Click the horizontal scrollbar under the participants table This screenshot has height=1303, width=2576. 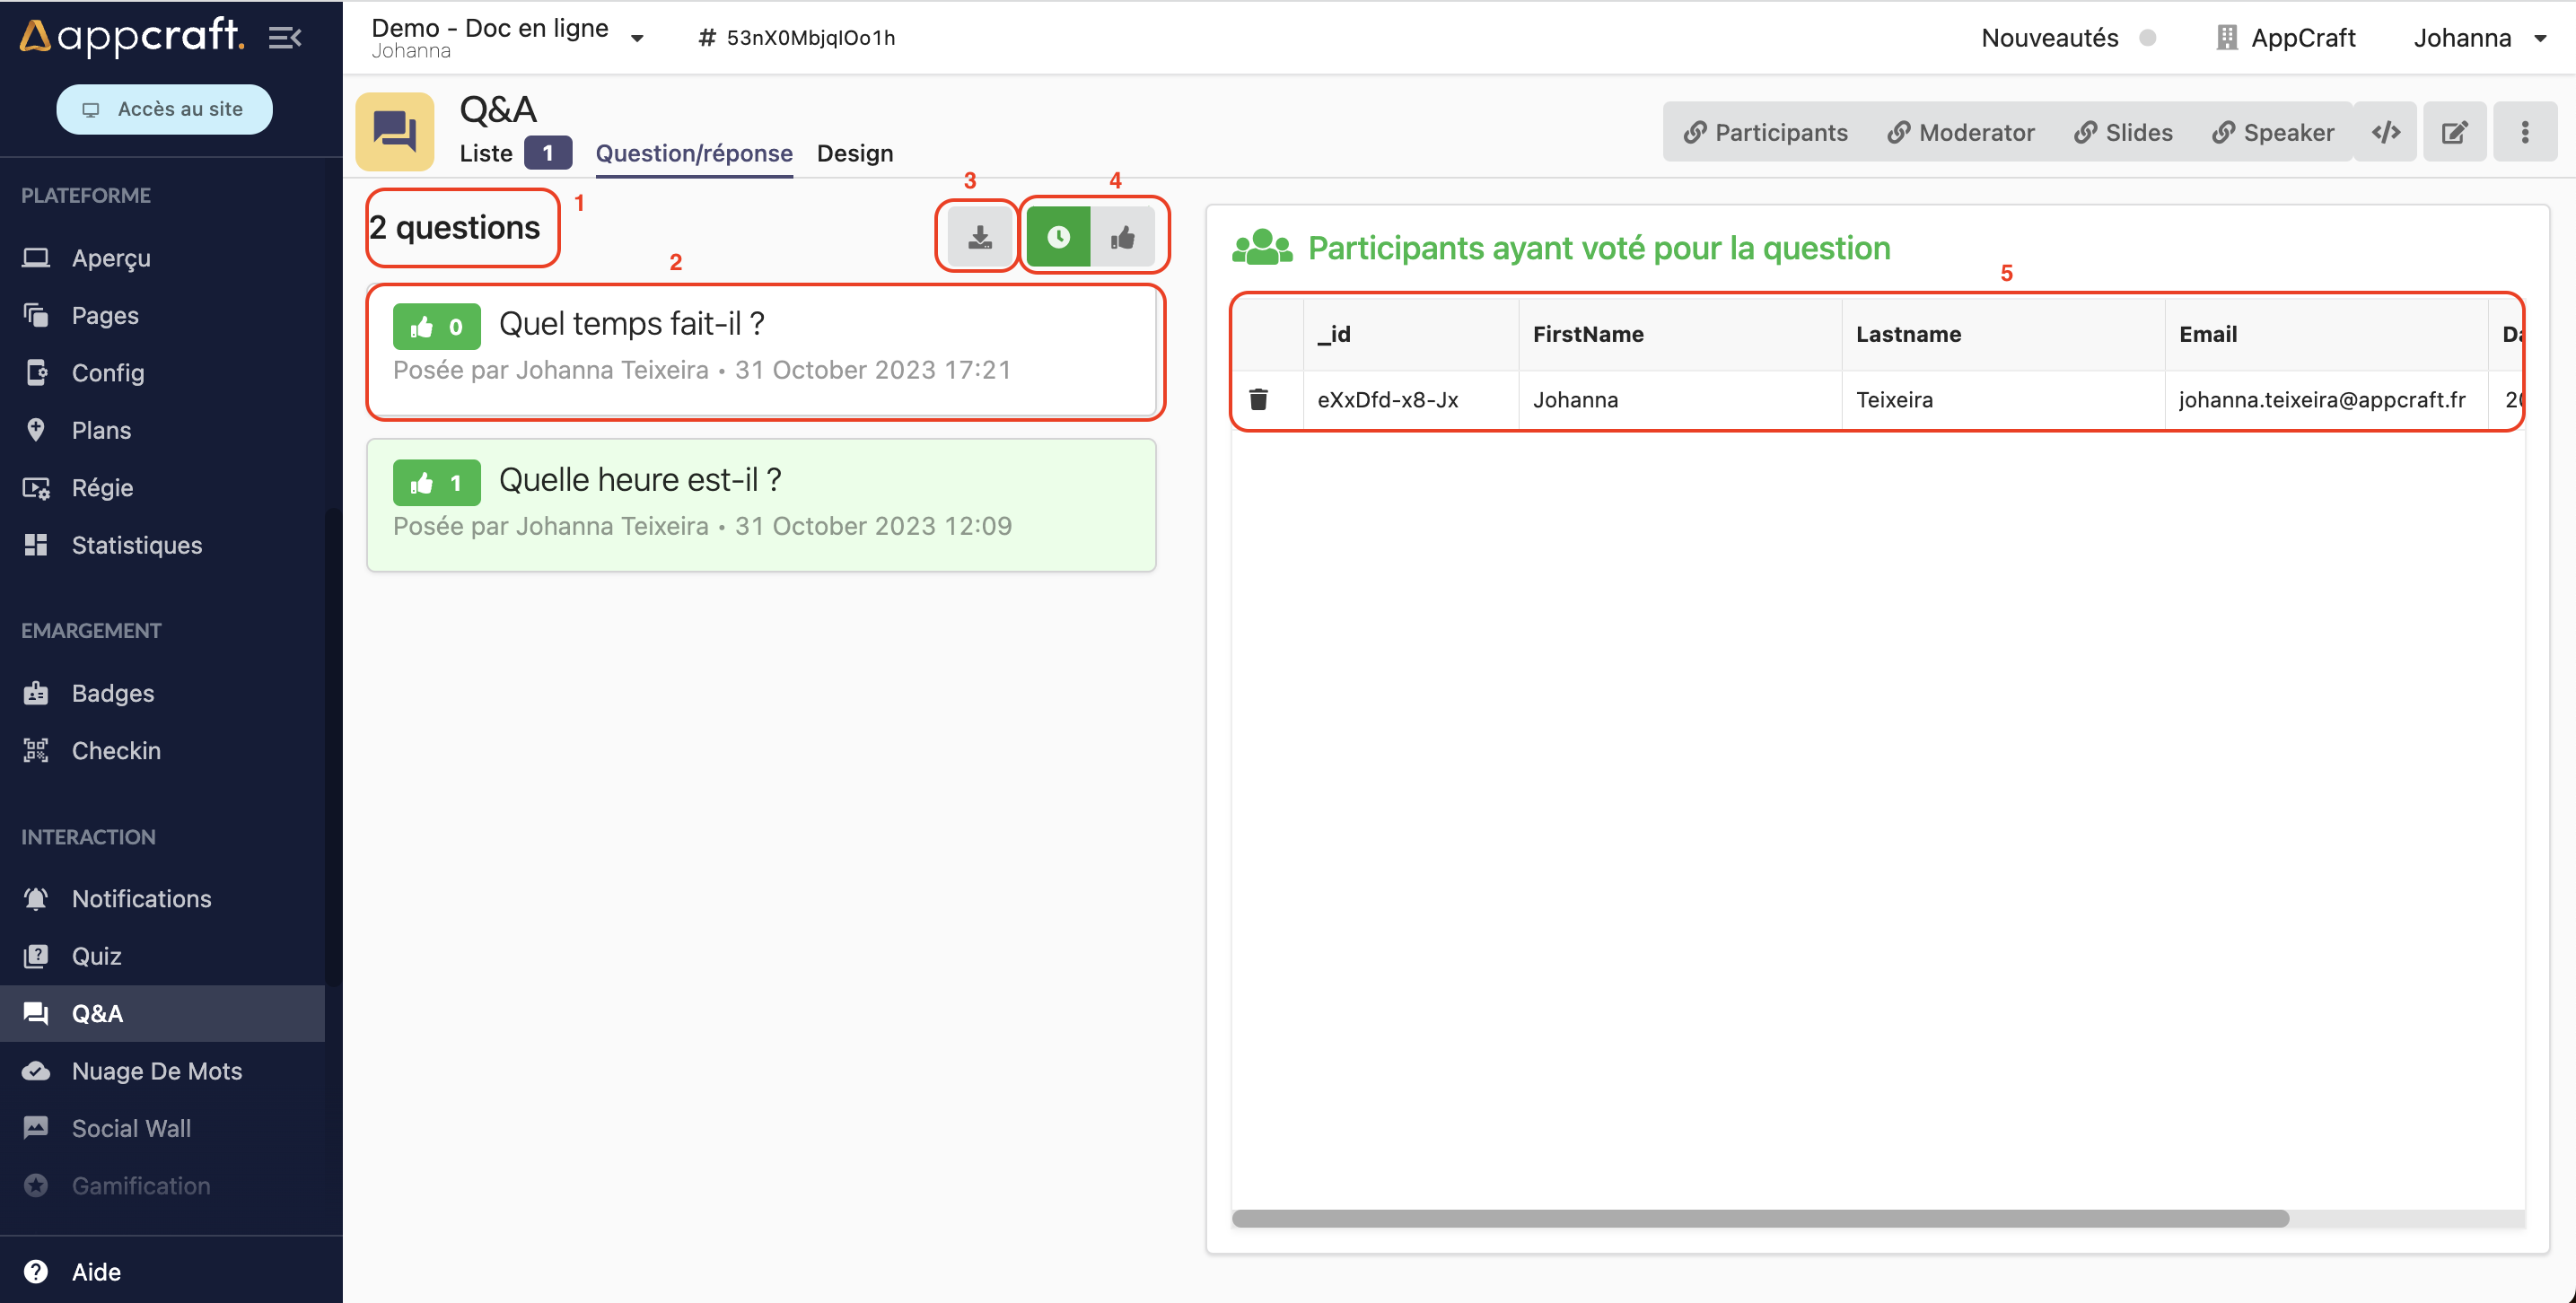coord(1760,1218)
